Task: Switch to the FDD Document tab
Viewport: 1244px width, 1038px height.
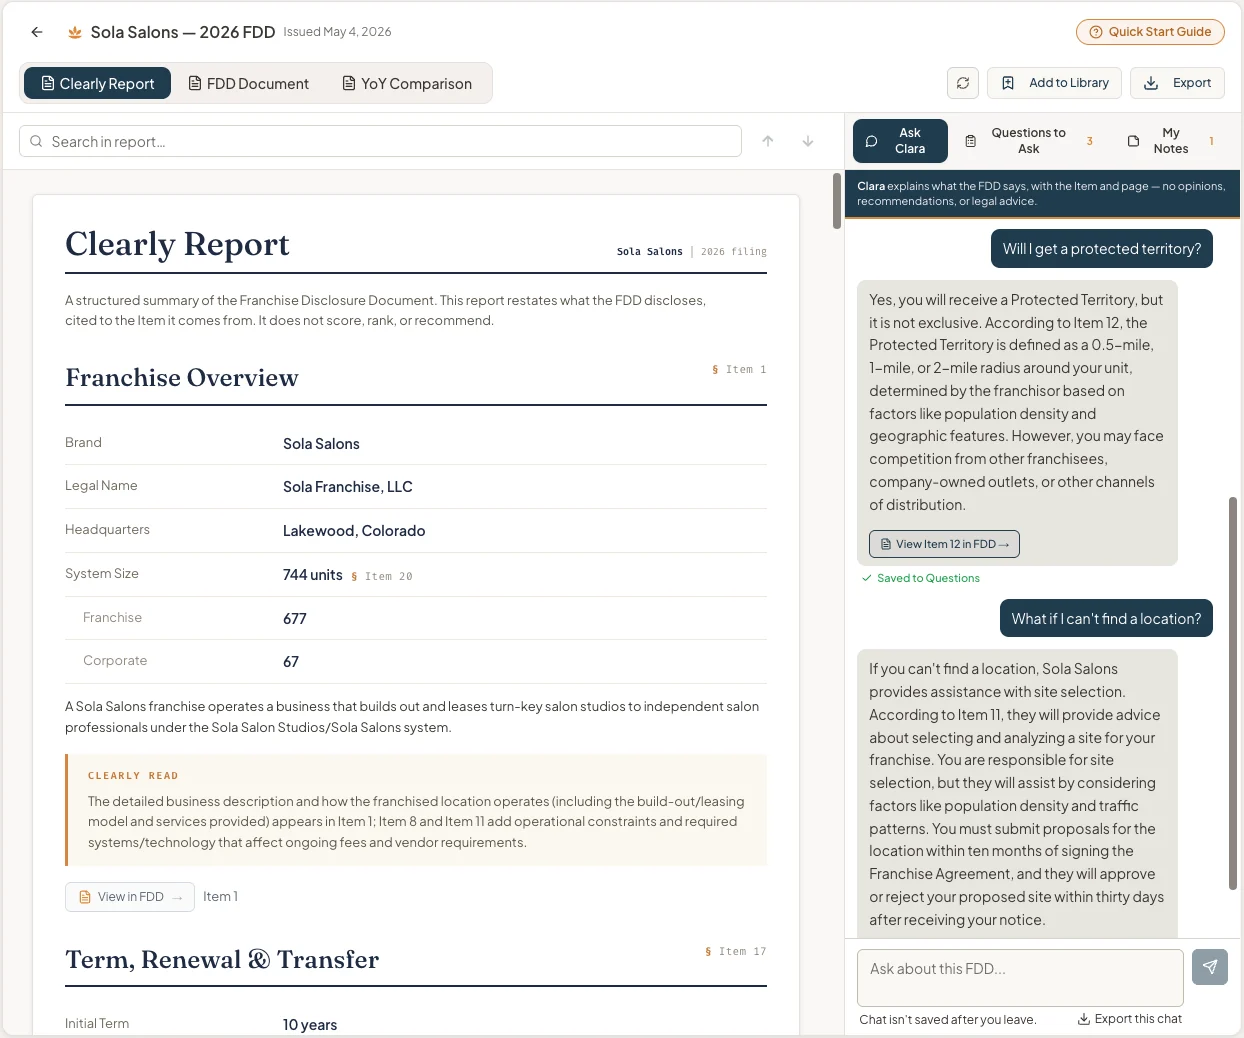Action: (249, 83)
